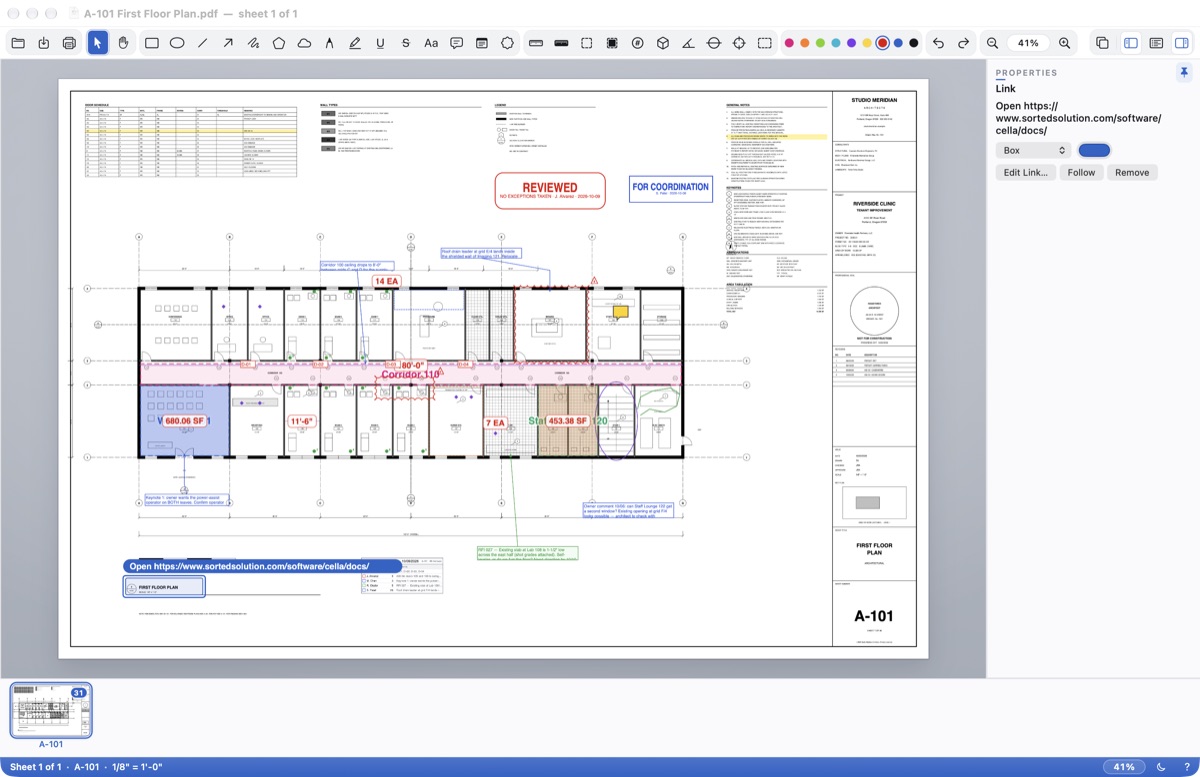Screen dimensions: 1200x777
Task: Select the Aa text box tool
Action: tap(431, 43)
